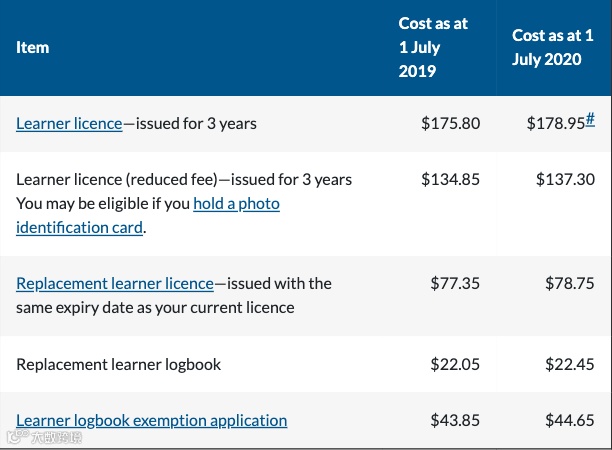Viewport: 612px width, 450px height.
Task: Click the 'Item' column header
Action: pos(33,47)
